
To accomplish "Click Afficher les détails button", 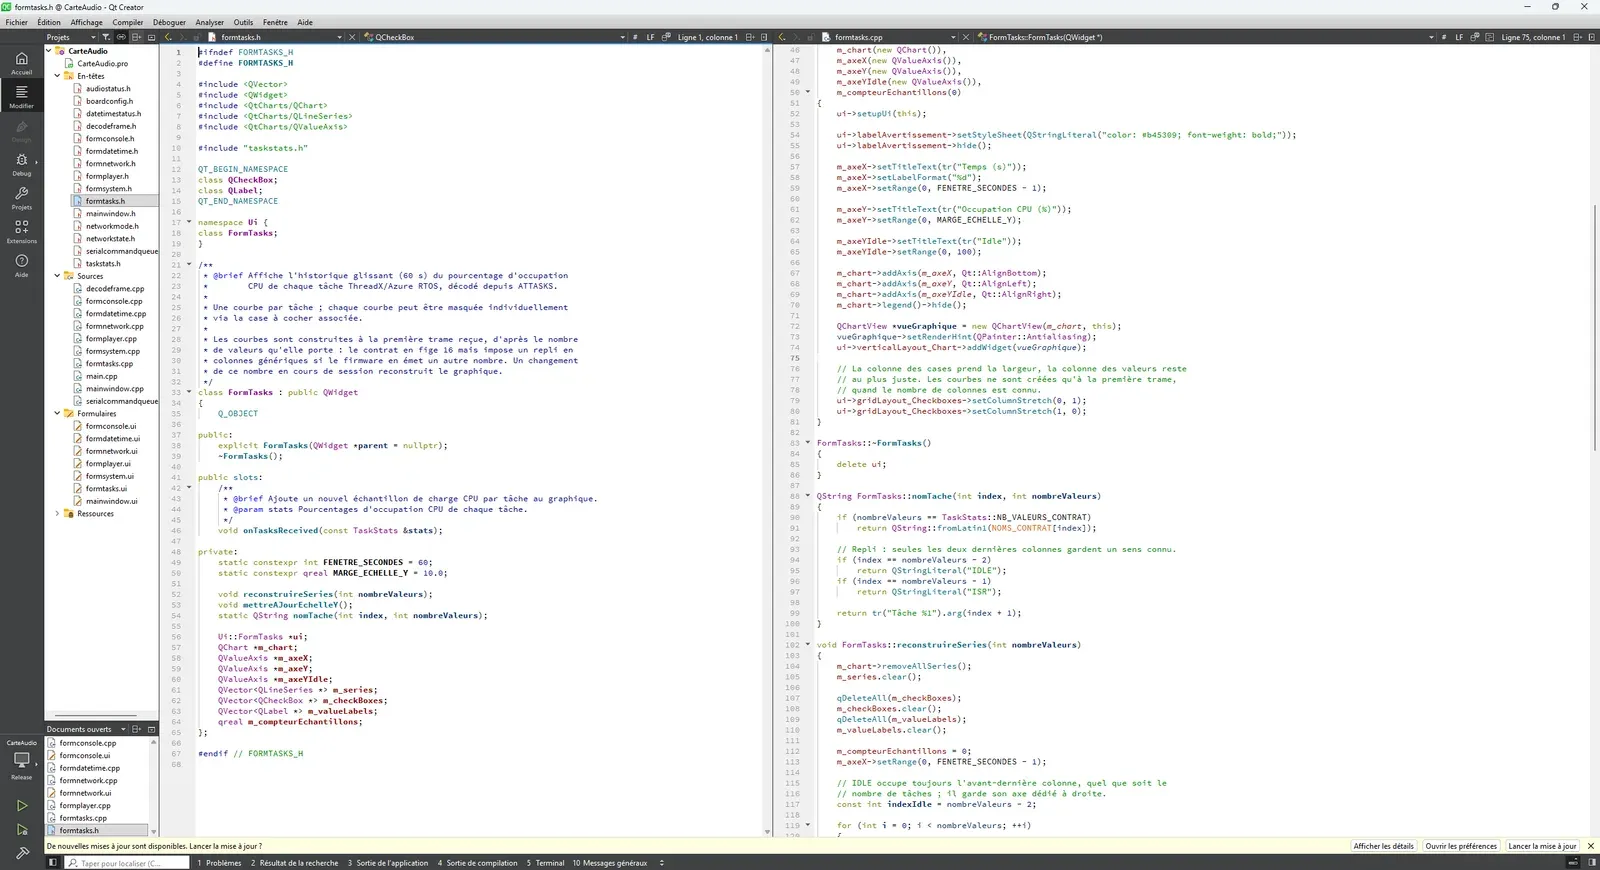I will click(x=1383, y=846).
